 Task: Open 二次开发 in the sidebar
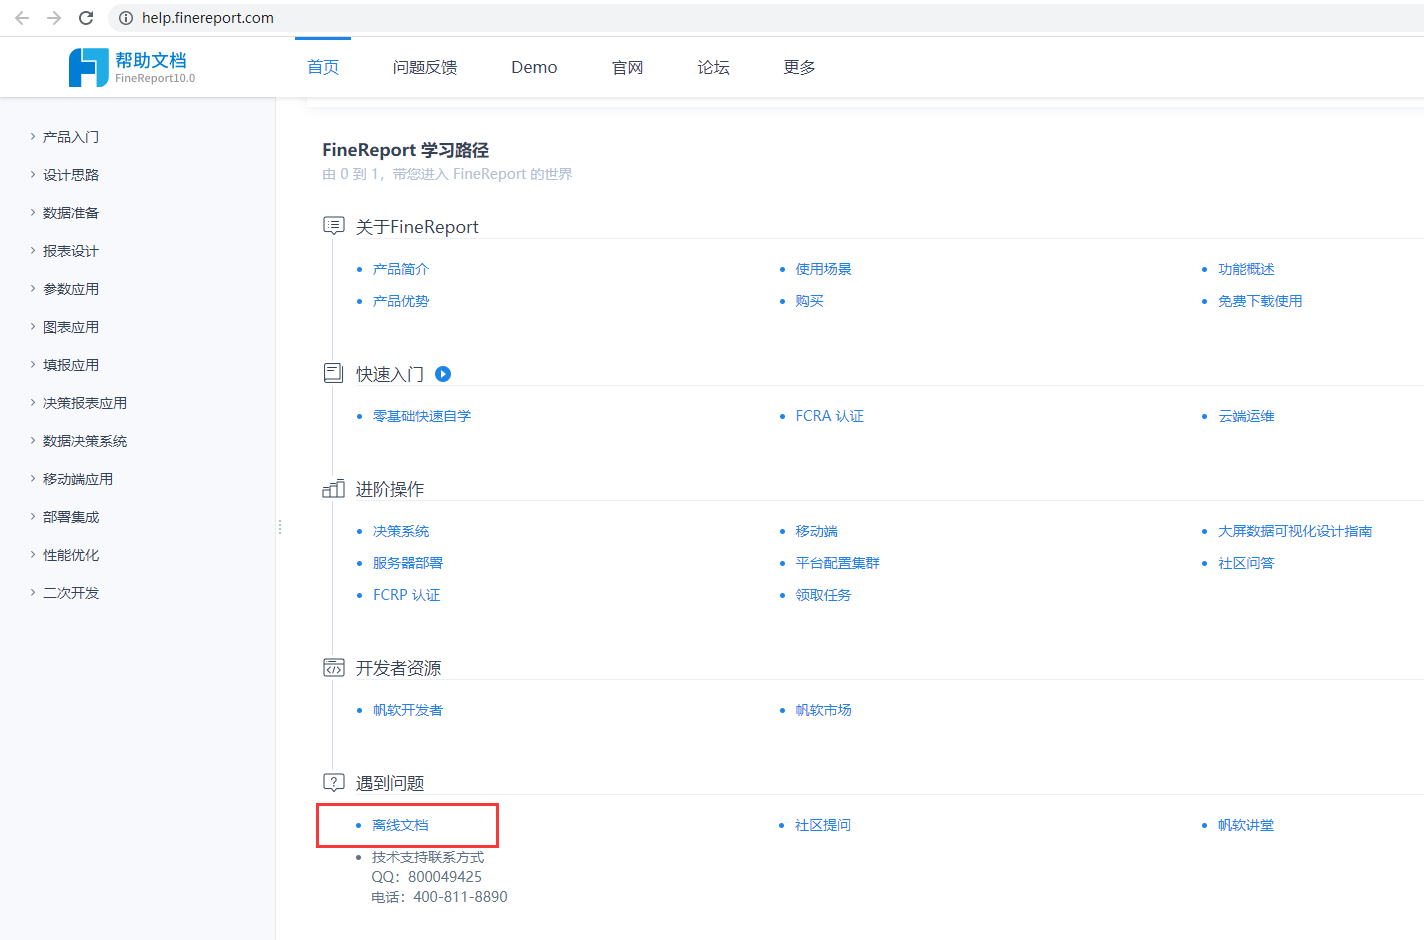point(71,593)
